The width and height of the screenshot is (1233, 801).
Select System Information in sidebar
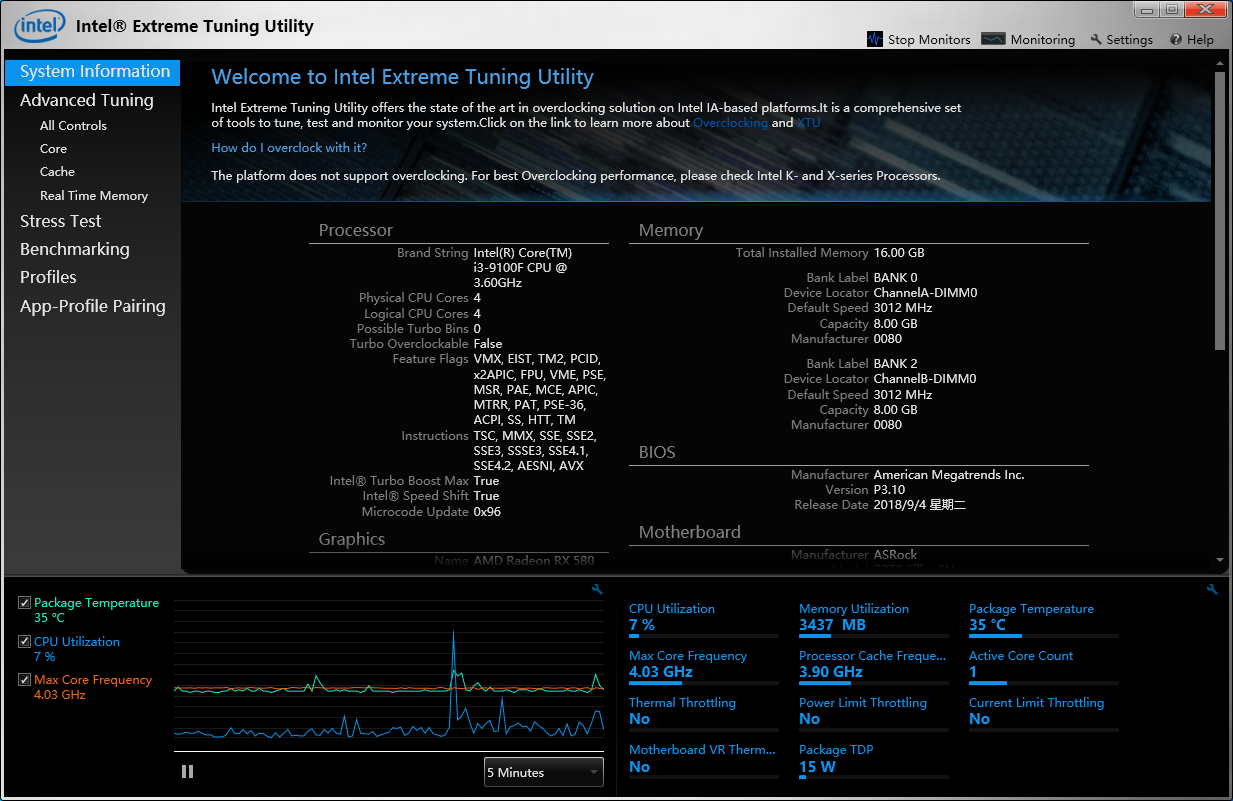[93, 71]
